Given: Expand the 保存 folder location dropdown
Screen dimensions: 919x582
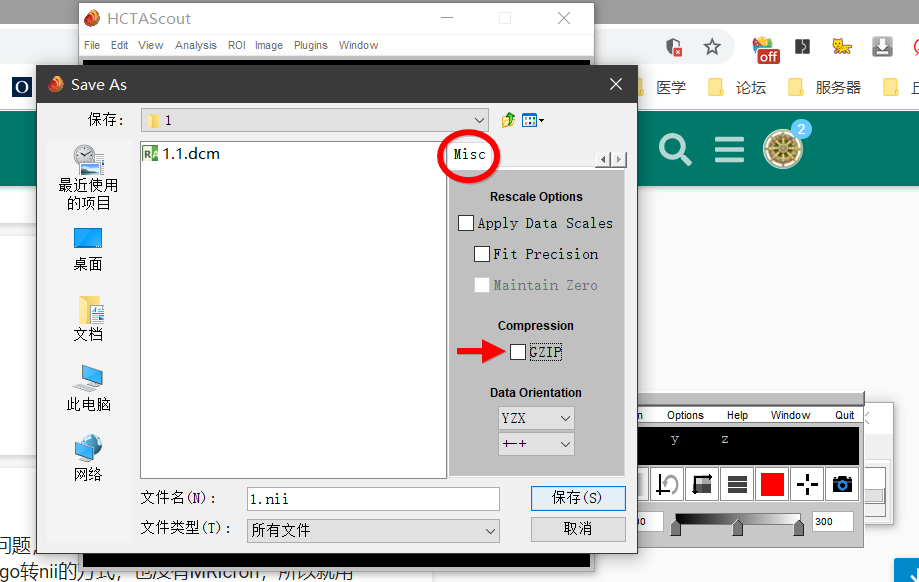Looking at the screenshot, I should pos(314,120).
